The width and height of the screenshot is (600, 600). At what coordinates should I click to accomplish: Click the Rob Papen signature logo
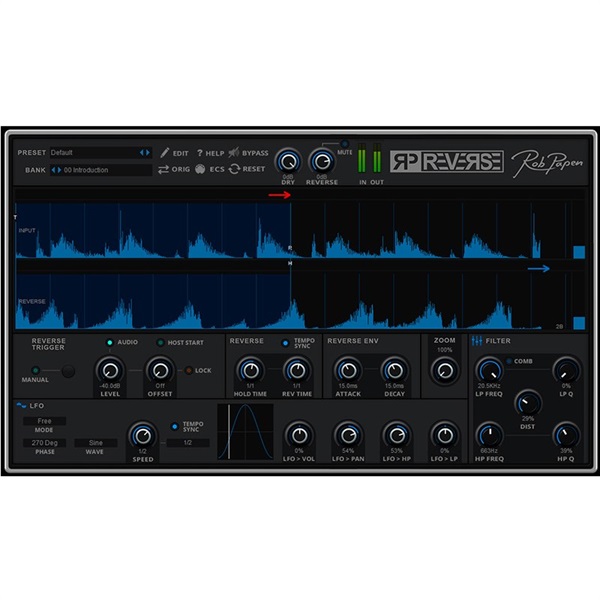click(548, 163)
